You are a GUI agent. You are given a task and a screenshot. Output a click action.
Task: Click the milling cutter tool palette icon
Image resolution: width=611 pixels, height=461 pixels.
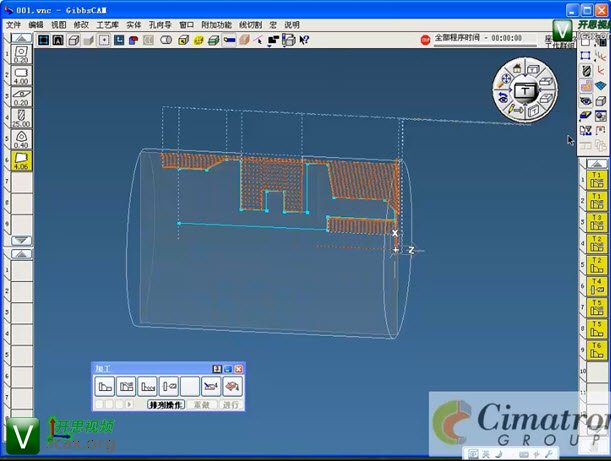[x=586, y=71]
